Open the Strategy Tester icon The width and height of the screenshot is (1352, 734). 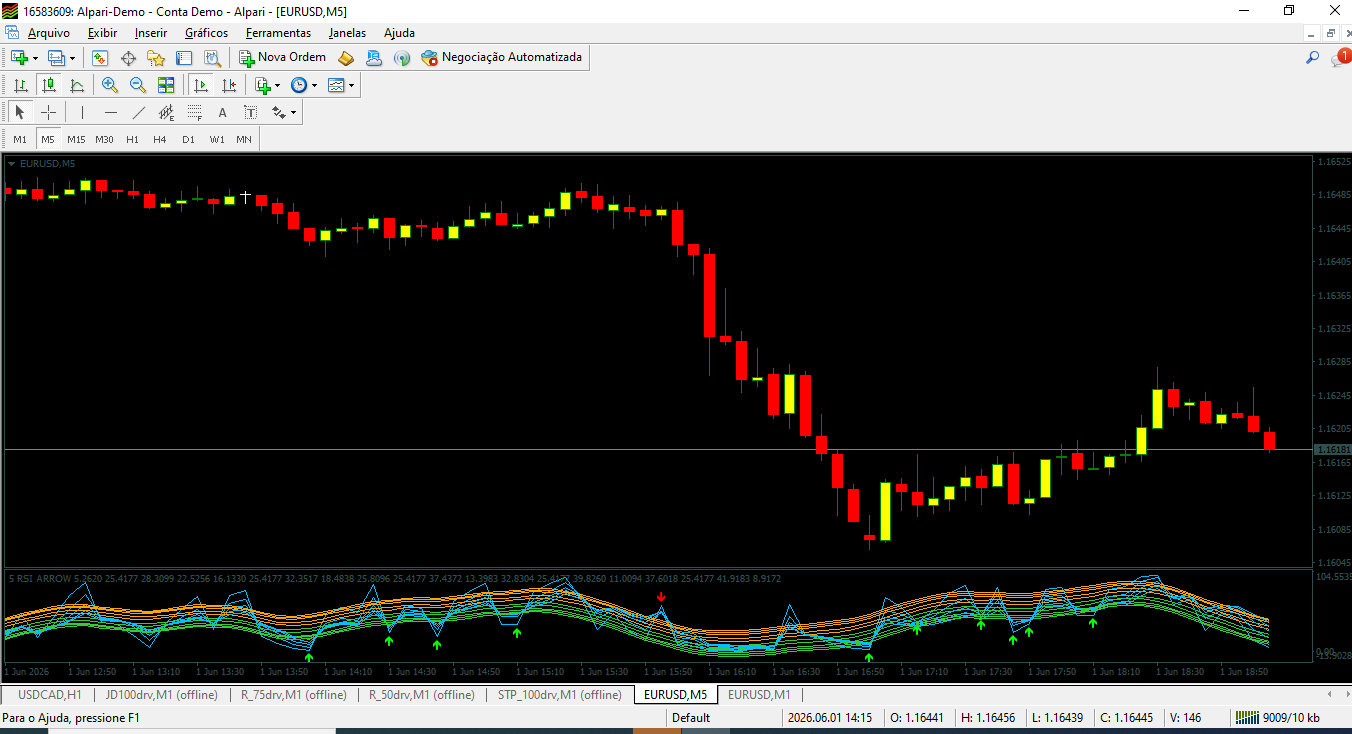coord(213,58)
